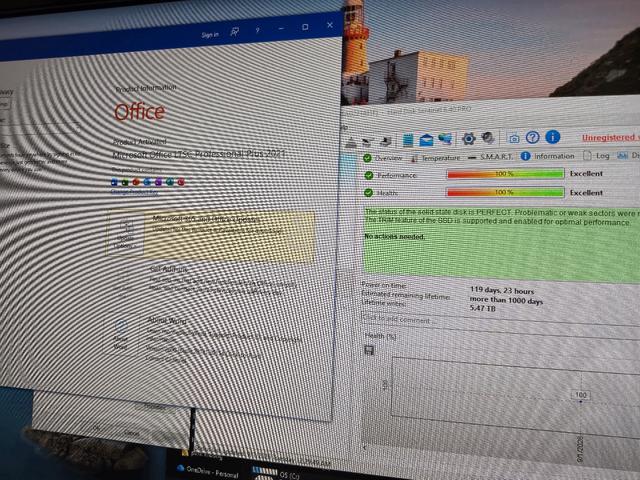The image size is (640, 480).
Task: Switch to the Temperature tab
Action: 435,158
